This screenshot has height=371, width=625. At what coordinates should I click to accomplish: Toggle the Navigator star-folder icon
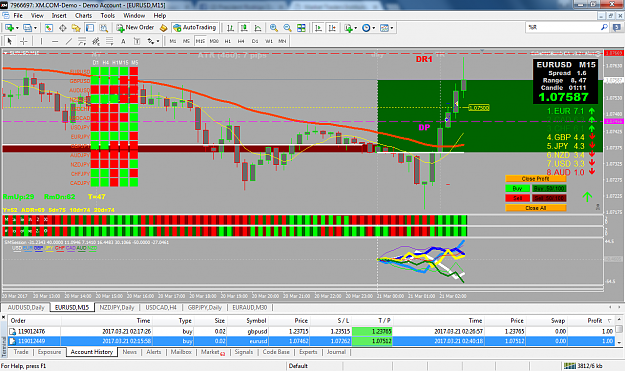pyautogui.click(x=76, y=27)
